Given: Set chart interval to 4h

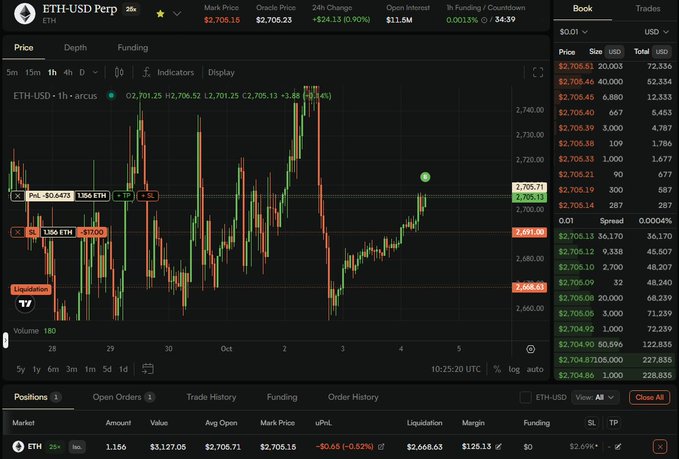Looking at the screenshot, I should [68, 72].
